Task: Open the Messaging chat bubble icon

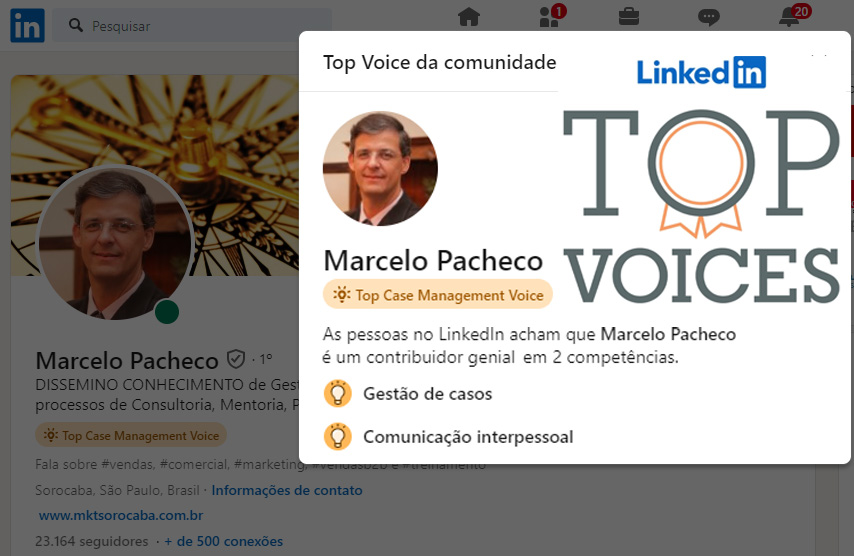Action: (709, 17)
